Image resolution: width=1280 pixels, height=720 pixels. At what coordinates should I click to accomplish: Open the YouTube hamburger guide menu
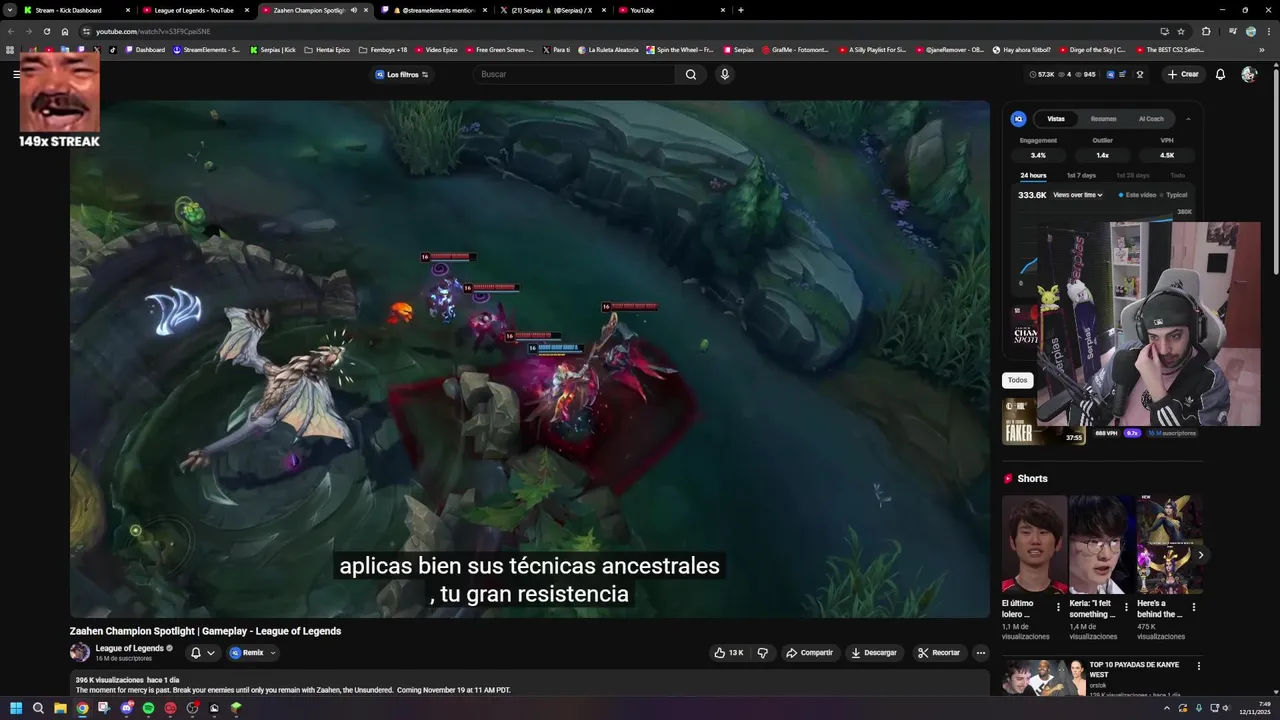[x=16, y=74]
